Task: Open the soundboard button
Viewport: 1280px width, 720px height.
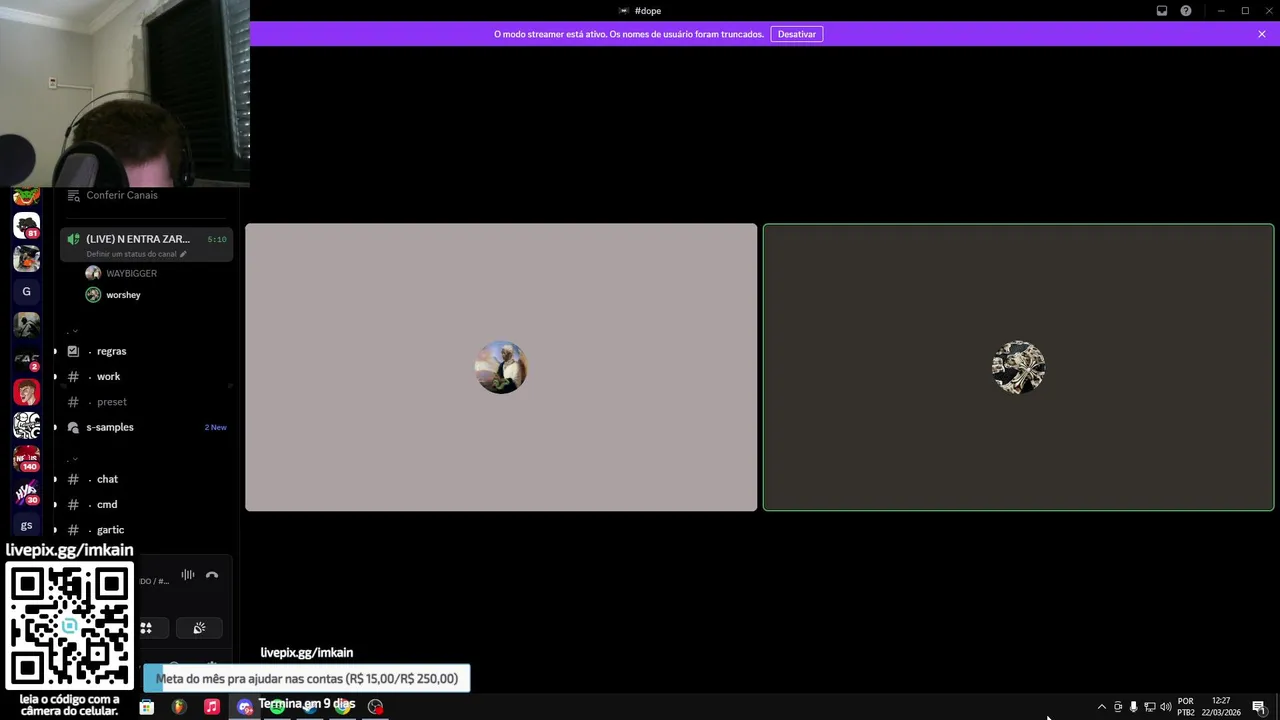Action: pos(199,628)
